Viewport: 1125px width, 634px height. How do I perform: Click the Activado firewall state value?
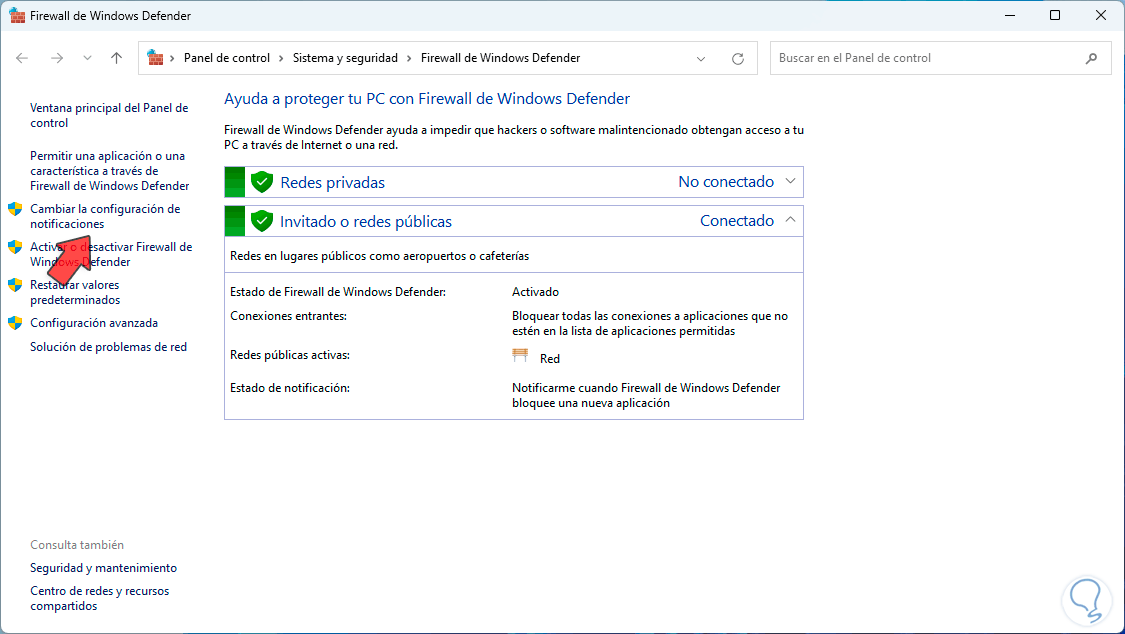point(535,292)
